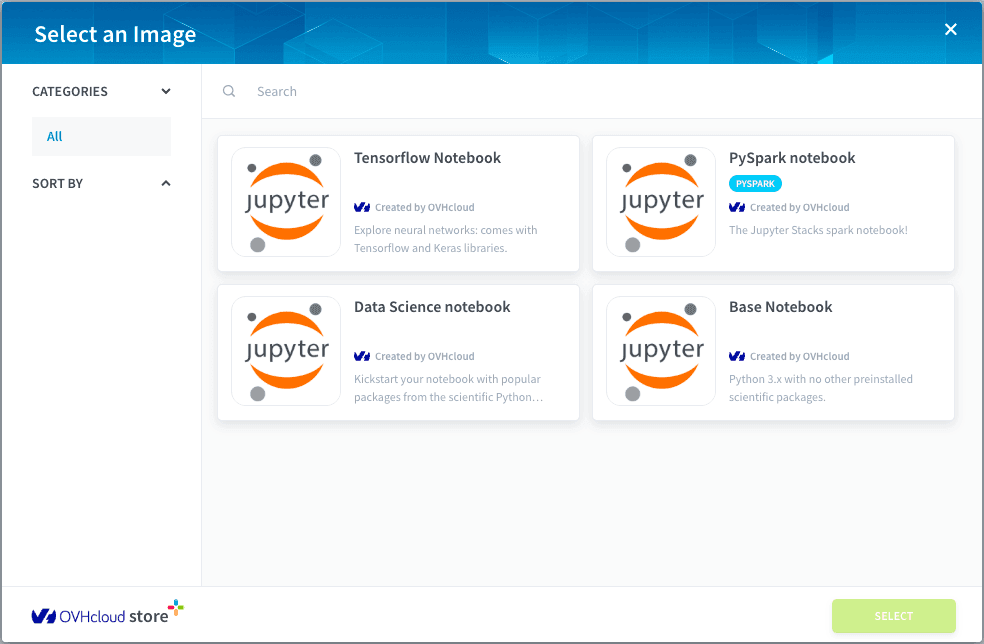Click the Tensorflow and Keras libraries description
Viewport: 984px width, 644px height.
tap(446, 239)
